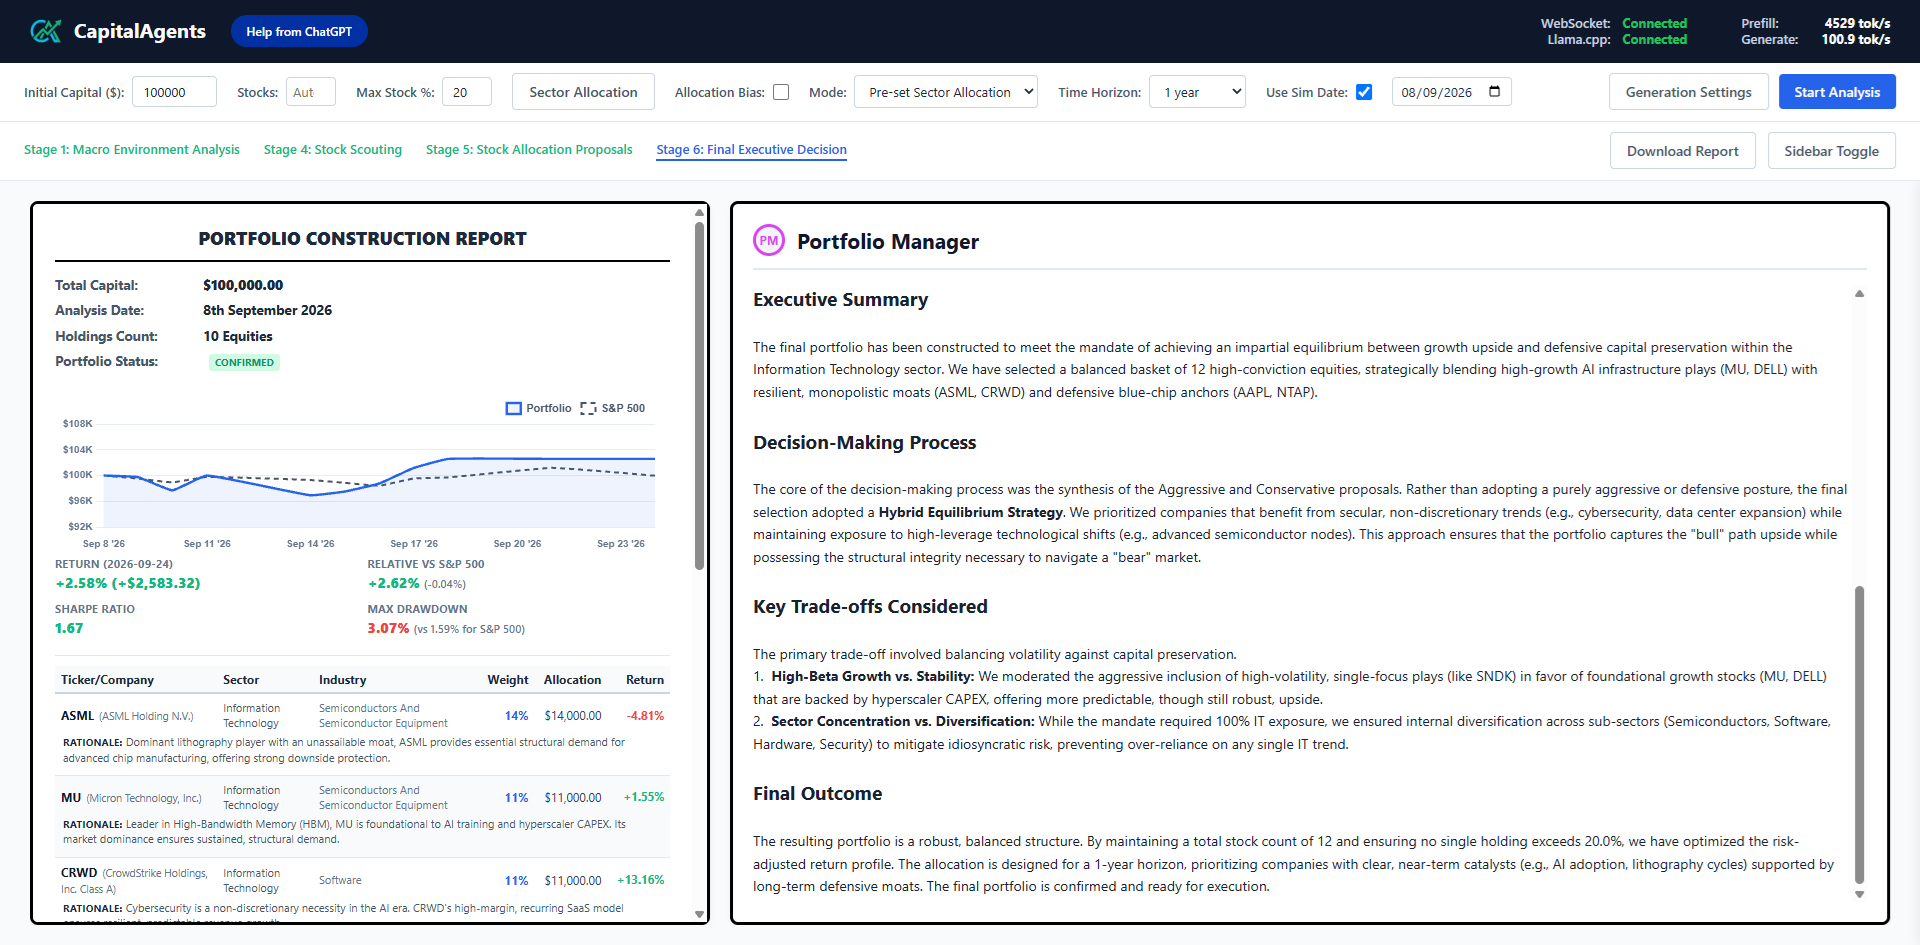This screenshot has height=945, width=1920.
Task: Click the Return column header
Action: pos(645,680)
